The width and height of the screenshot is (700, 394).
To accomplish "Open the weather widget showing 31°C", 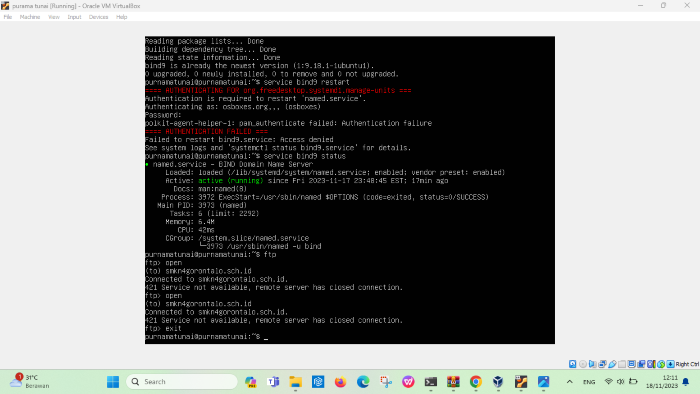I will click(x=30, y=382).
